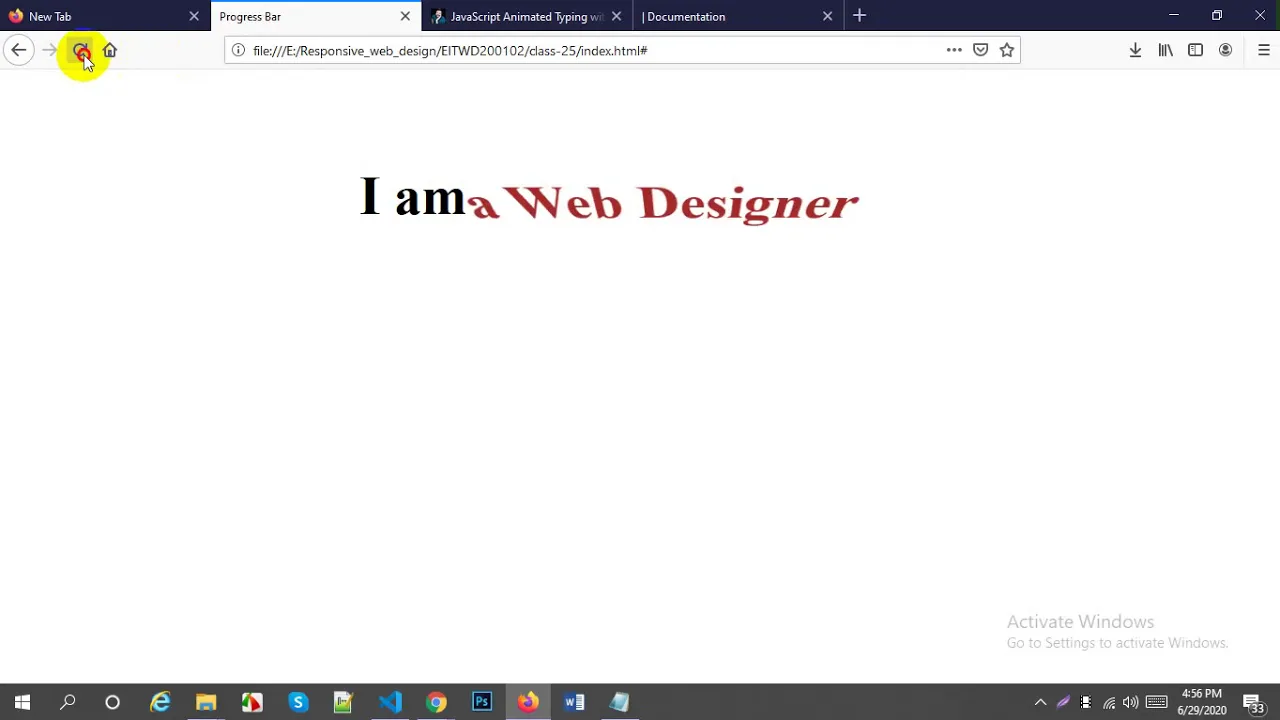The height and width of the screenshot is (720, 1280).
Task: Open Cortana circle on taskbar
Action: (x=113, y=702)
